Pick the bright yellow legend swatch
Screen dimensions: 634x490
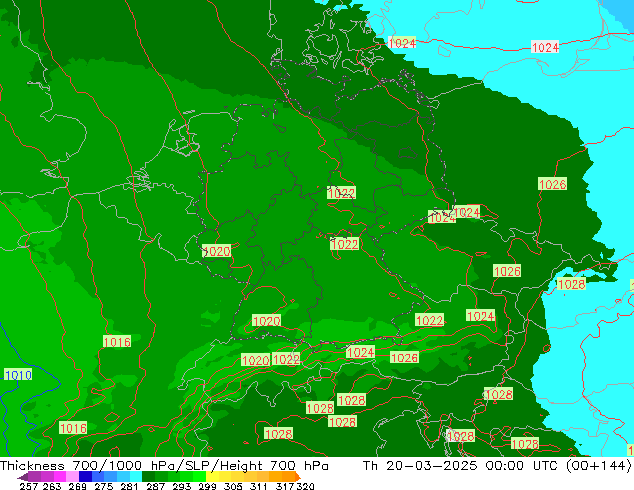[x=212, y=476]
